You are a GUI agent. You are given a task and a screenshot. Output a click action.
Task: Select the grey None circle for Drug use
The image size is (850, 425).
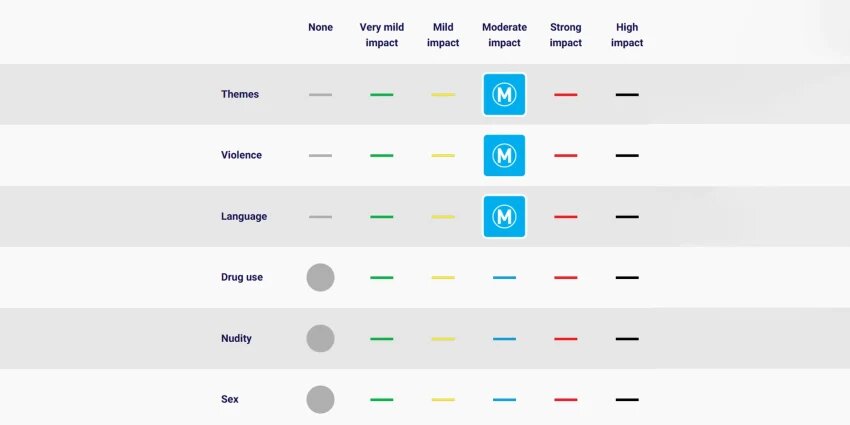(x=320, y=278)
